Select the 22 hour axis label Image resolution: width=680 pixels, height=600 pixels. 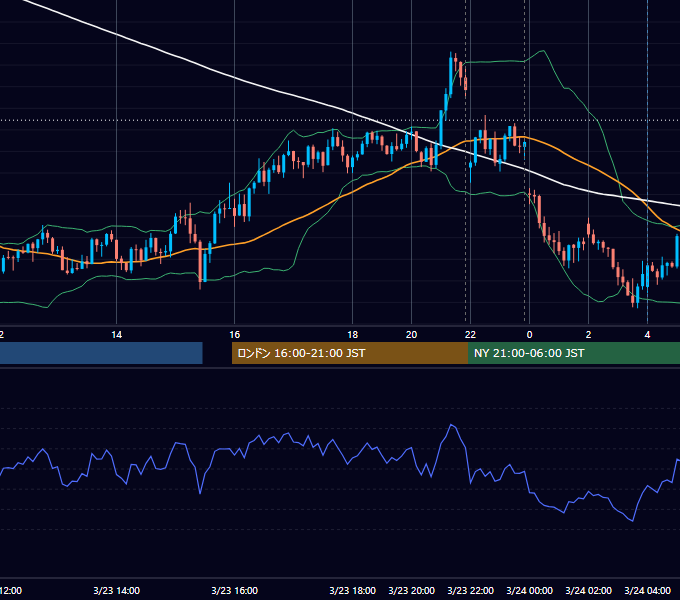[x=471, y=335]
